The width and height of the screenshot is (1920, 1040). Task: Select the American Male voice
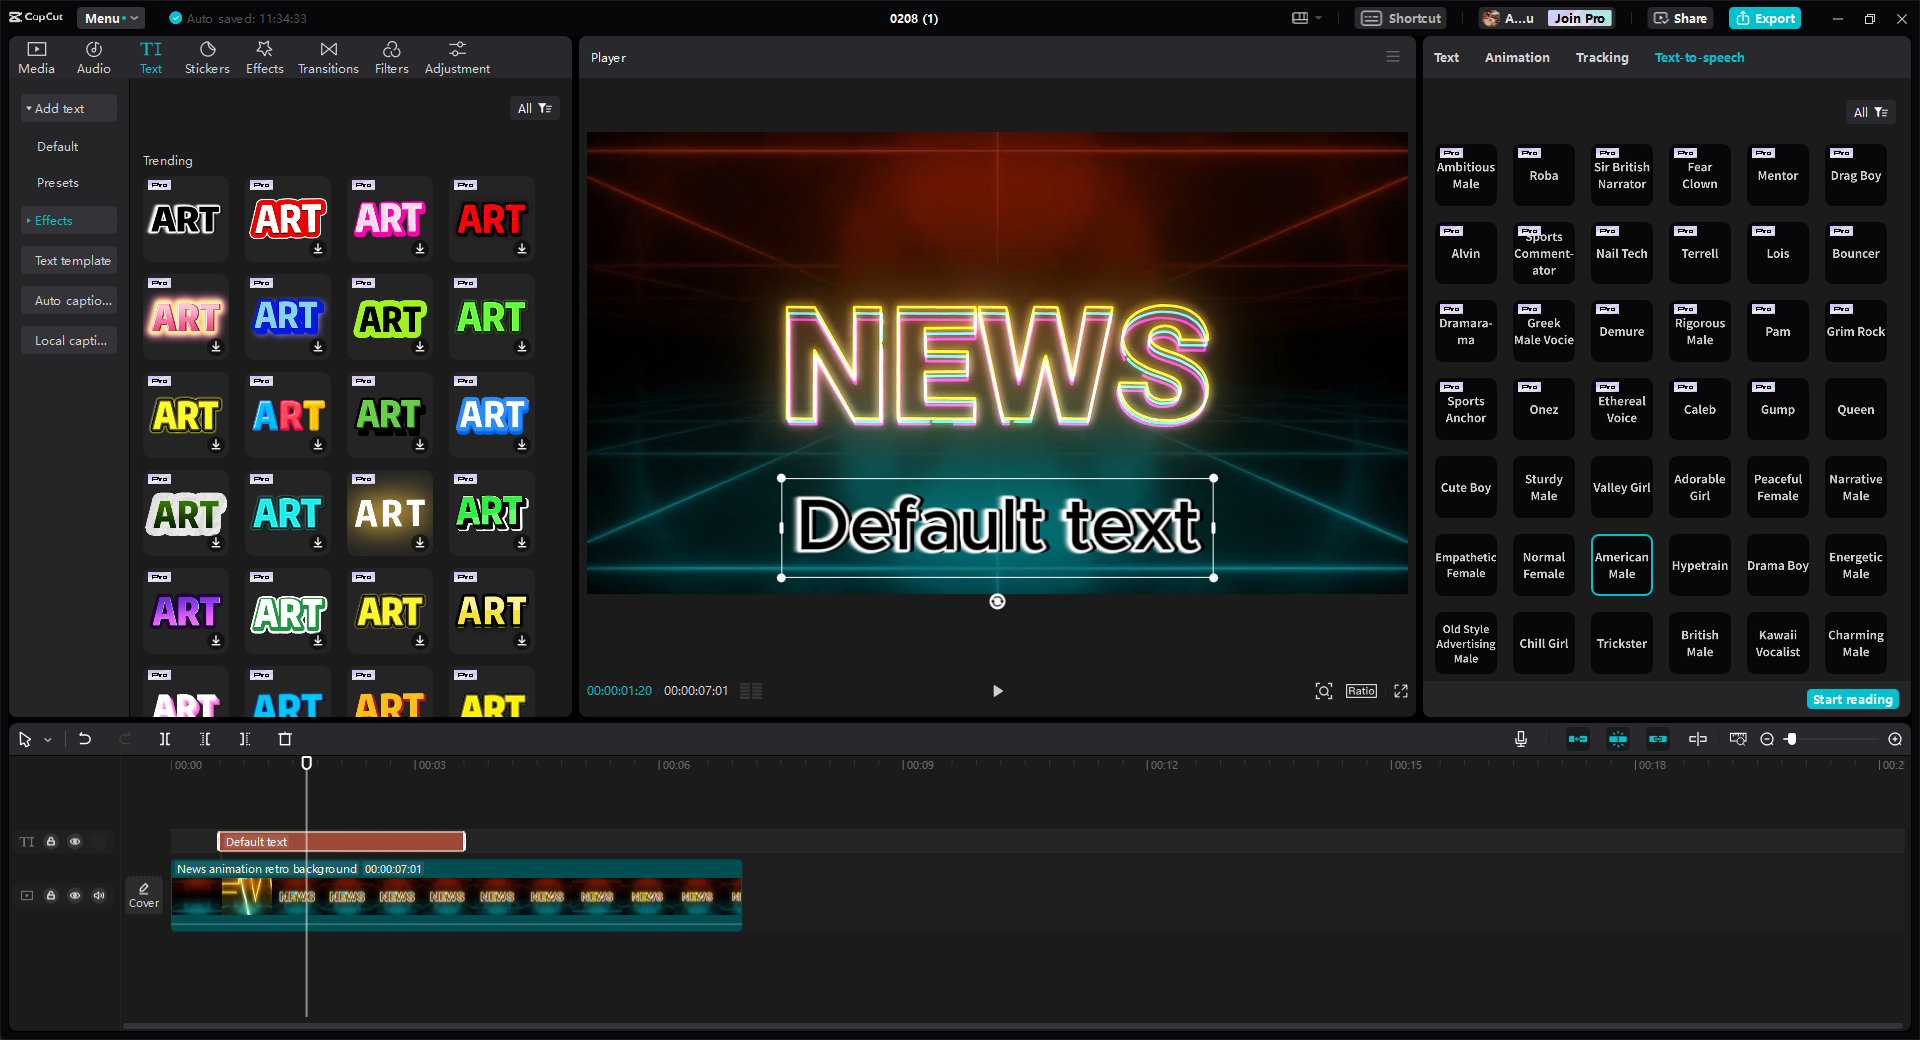click(1621, 564)
